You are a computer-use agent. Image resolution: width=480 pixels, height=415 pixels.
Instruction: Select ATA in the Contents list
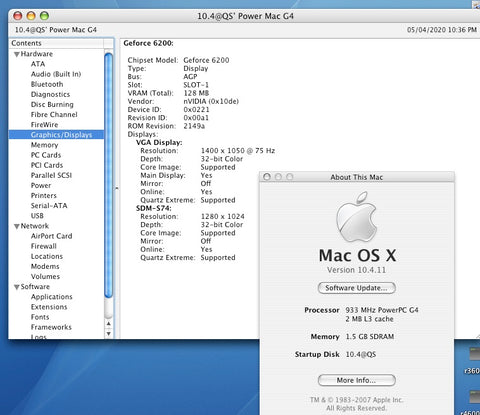(x=38, y=64)
